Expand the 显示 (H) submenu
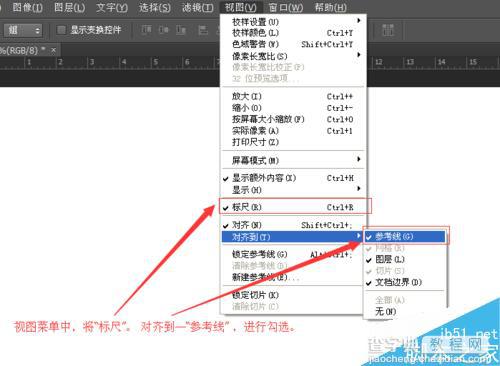Image resolution: width=500 pixels, height=366 pixels. [x=294, y=190]
